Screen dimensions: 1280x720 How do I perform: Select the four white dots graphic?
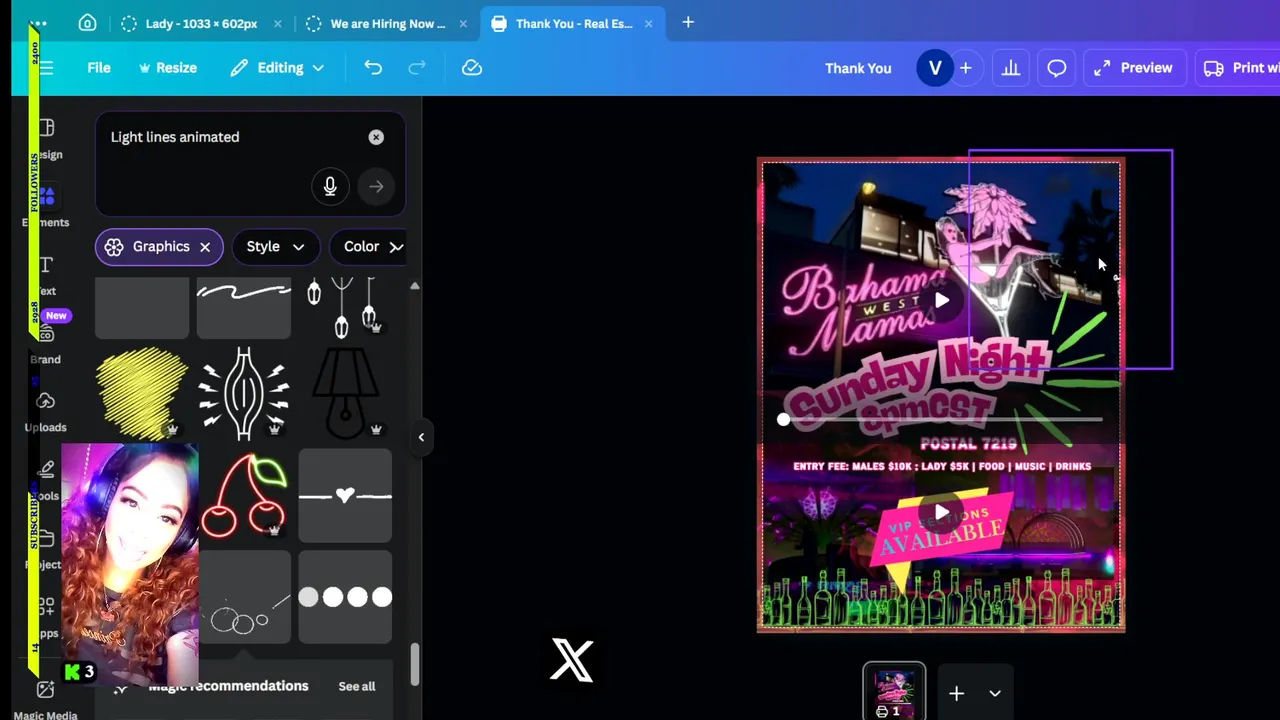point(345,597)
